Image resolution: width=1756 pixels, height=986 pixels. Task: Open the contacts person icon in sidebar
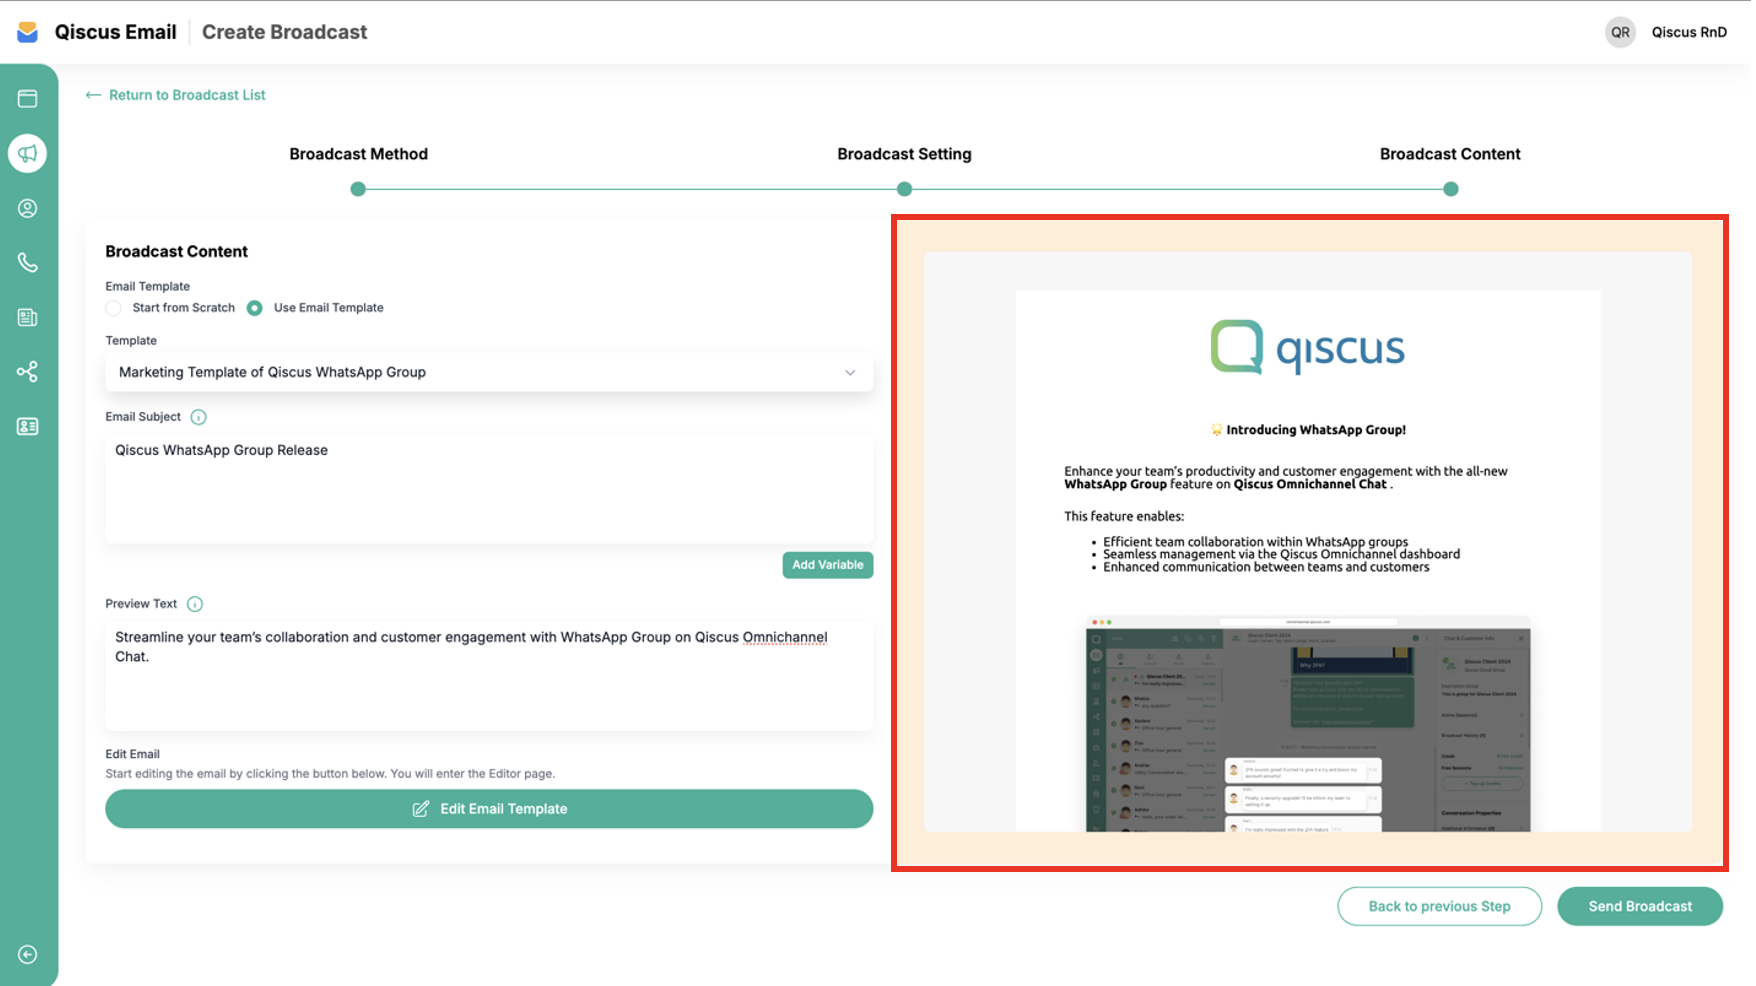coord(28,208)
